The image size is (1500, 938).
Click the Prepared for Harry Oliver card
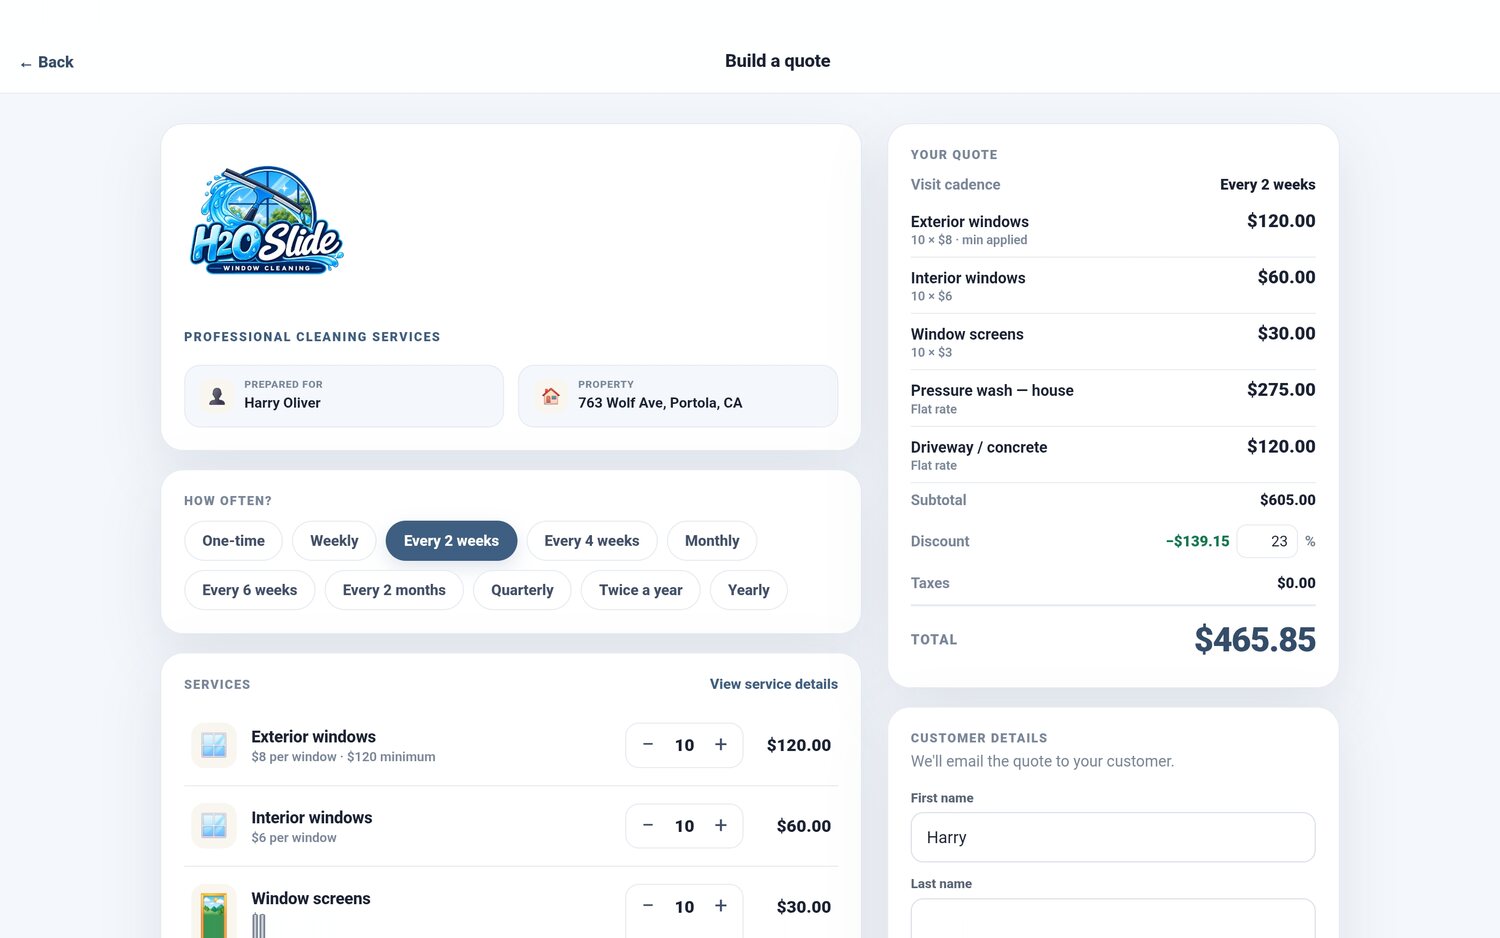point(344,396)
